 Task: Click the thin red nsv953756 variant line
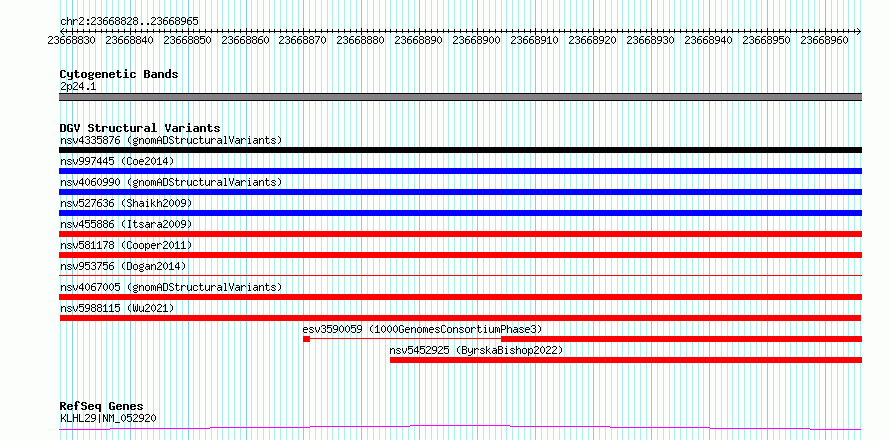pos(460,275)
